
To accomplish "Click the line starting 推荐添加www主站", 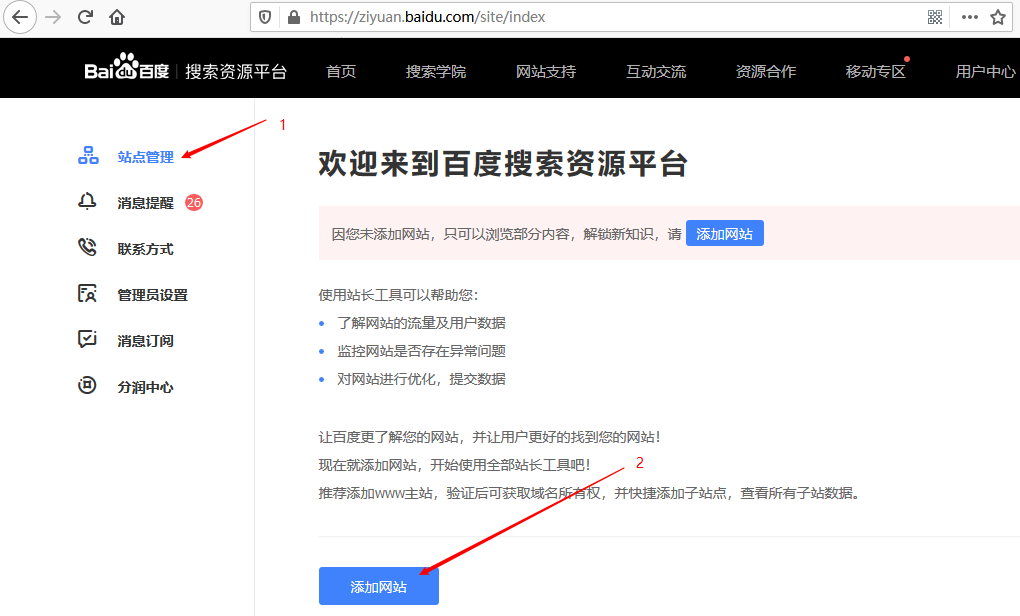I will [591, 493].
